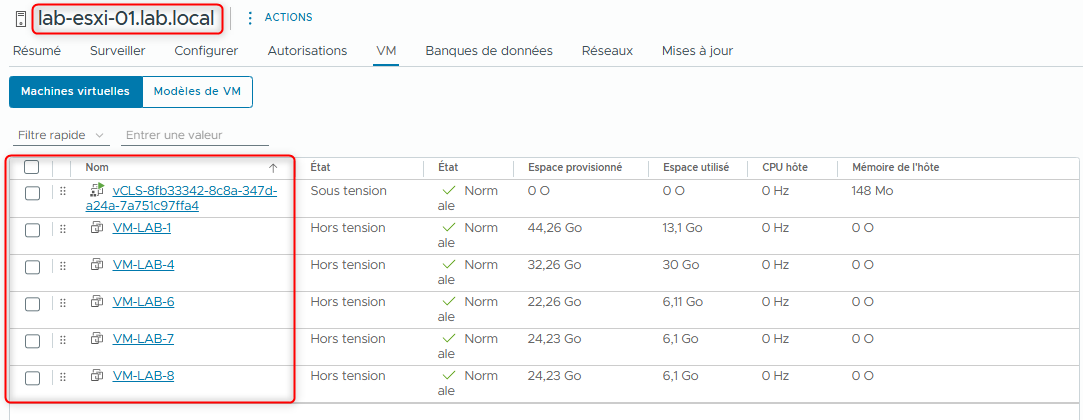Open the VM-LAB-1 link
Screen dimensions: 1083x420
[142, 227]
